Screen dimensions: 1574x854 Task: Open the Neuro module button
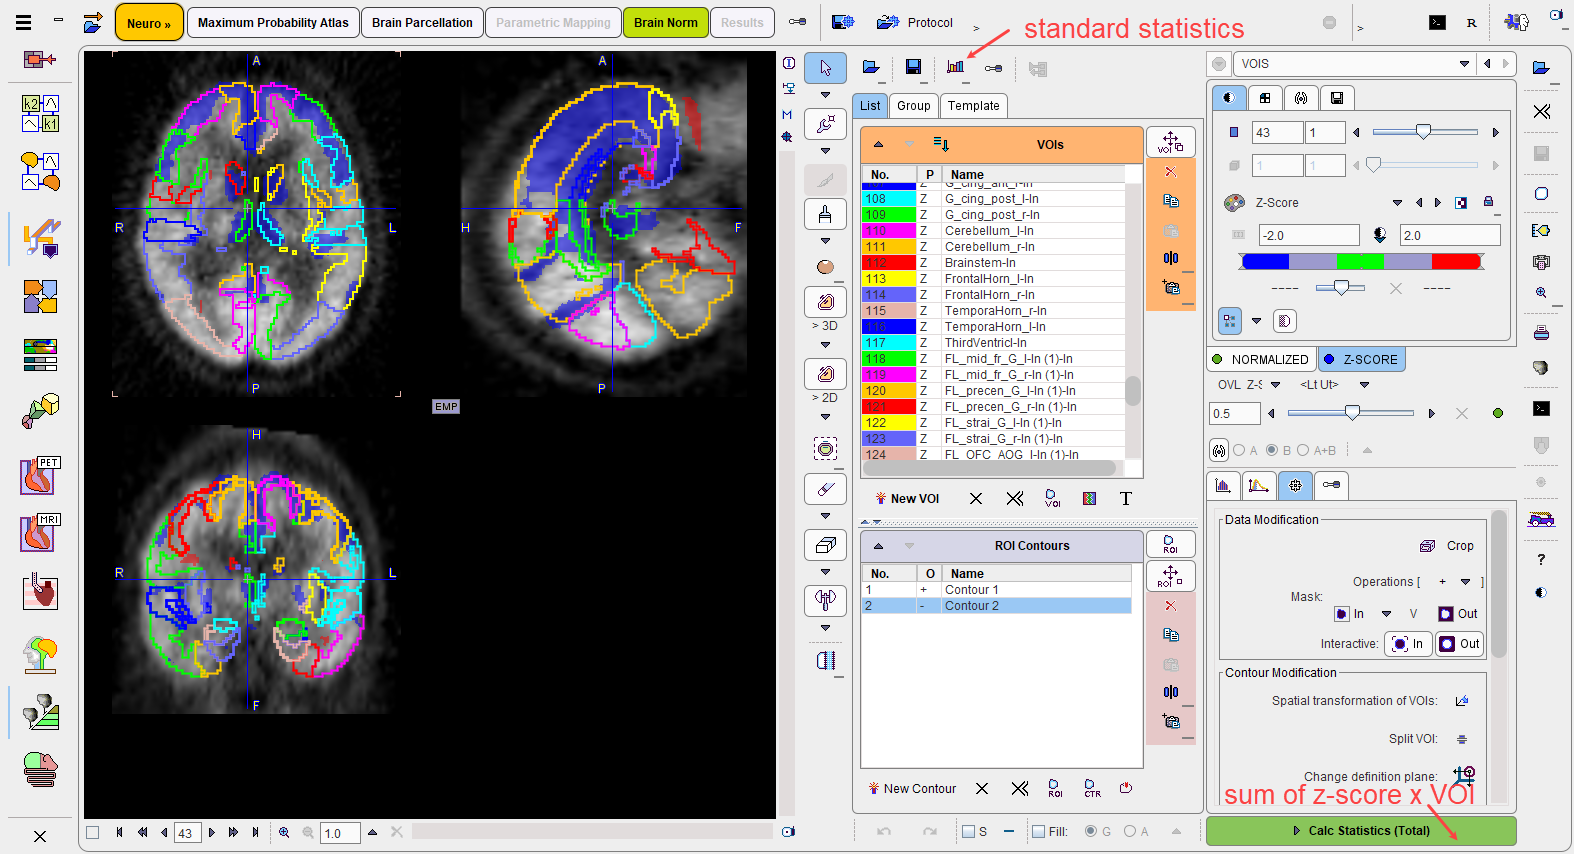tap(149, 22)
